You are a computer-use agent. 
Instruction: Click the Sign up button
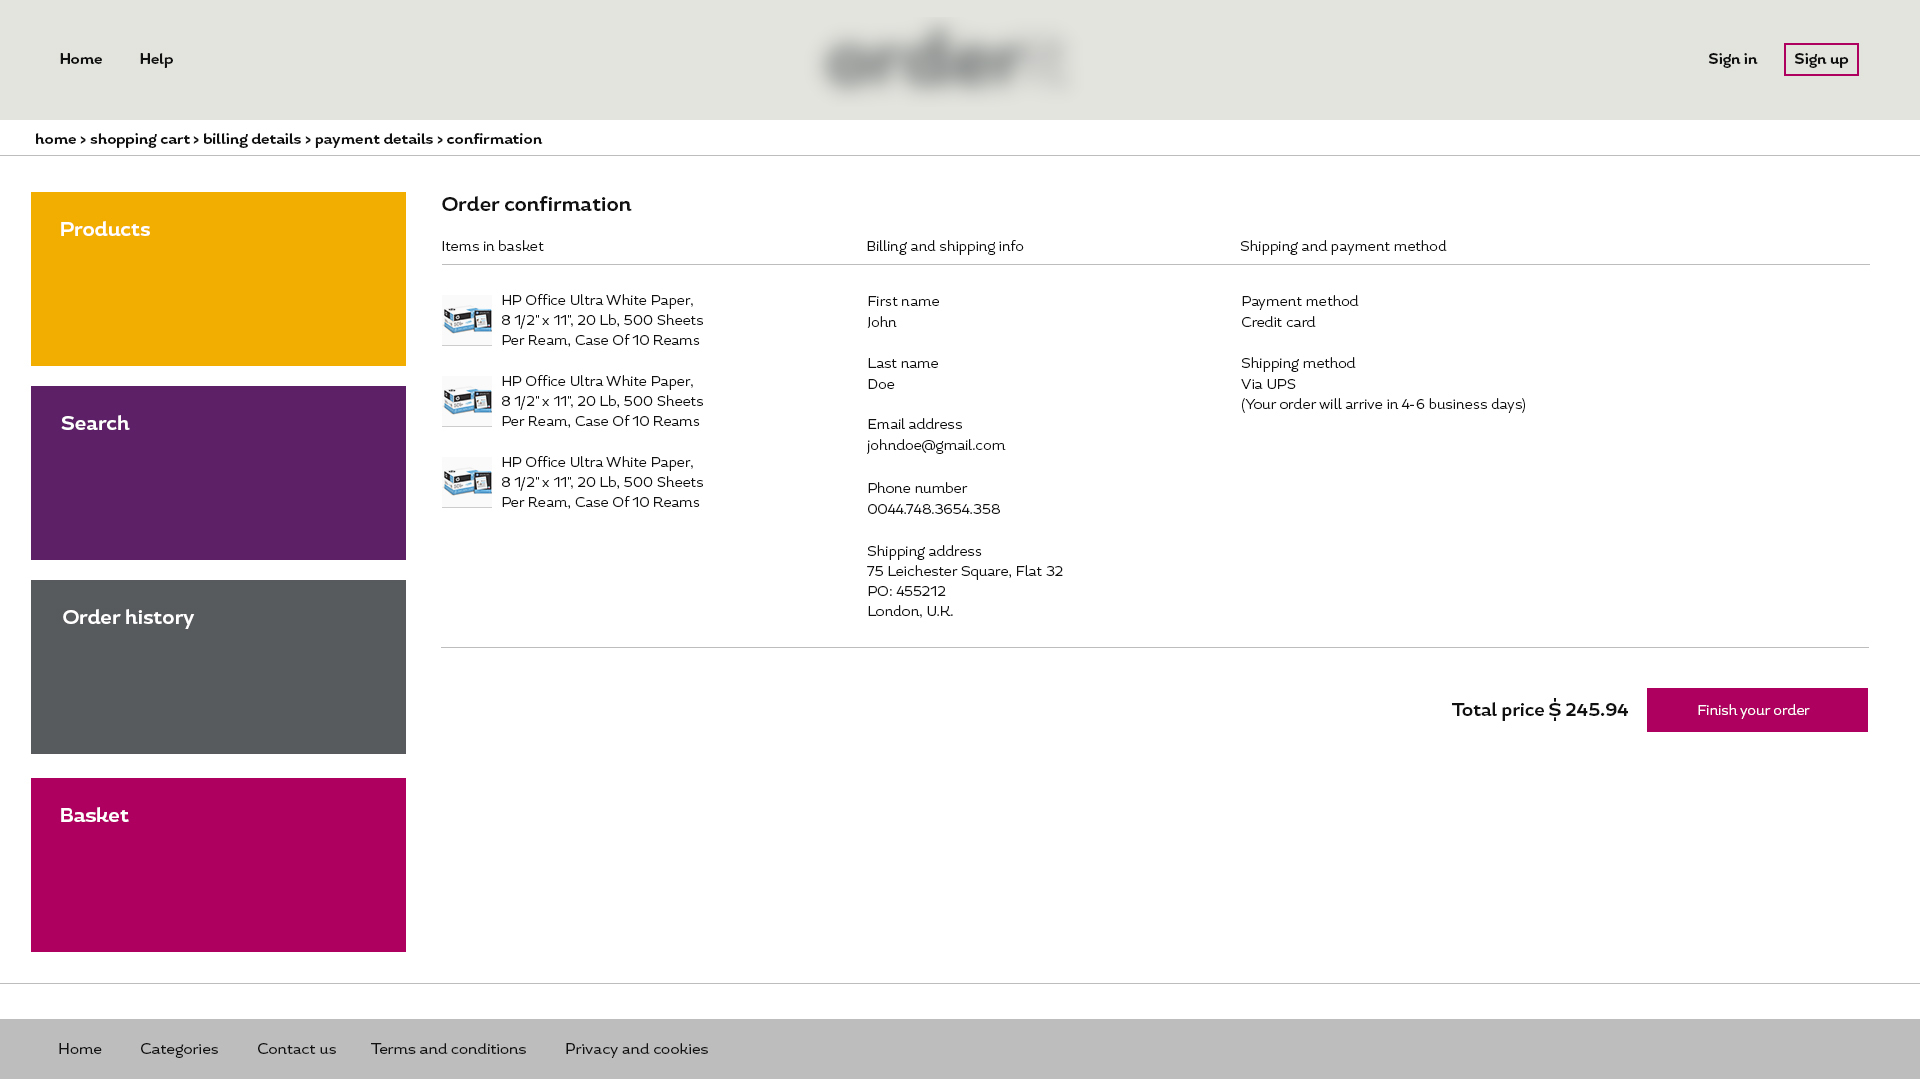(x=1820, y=59)
